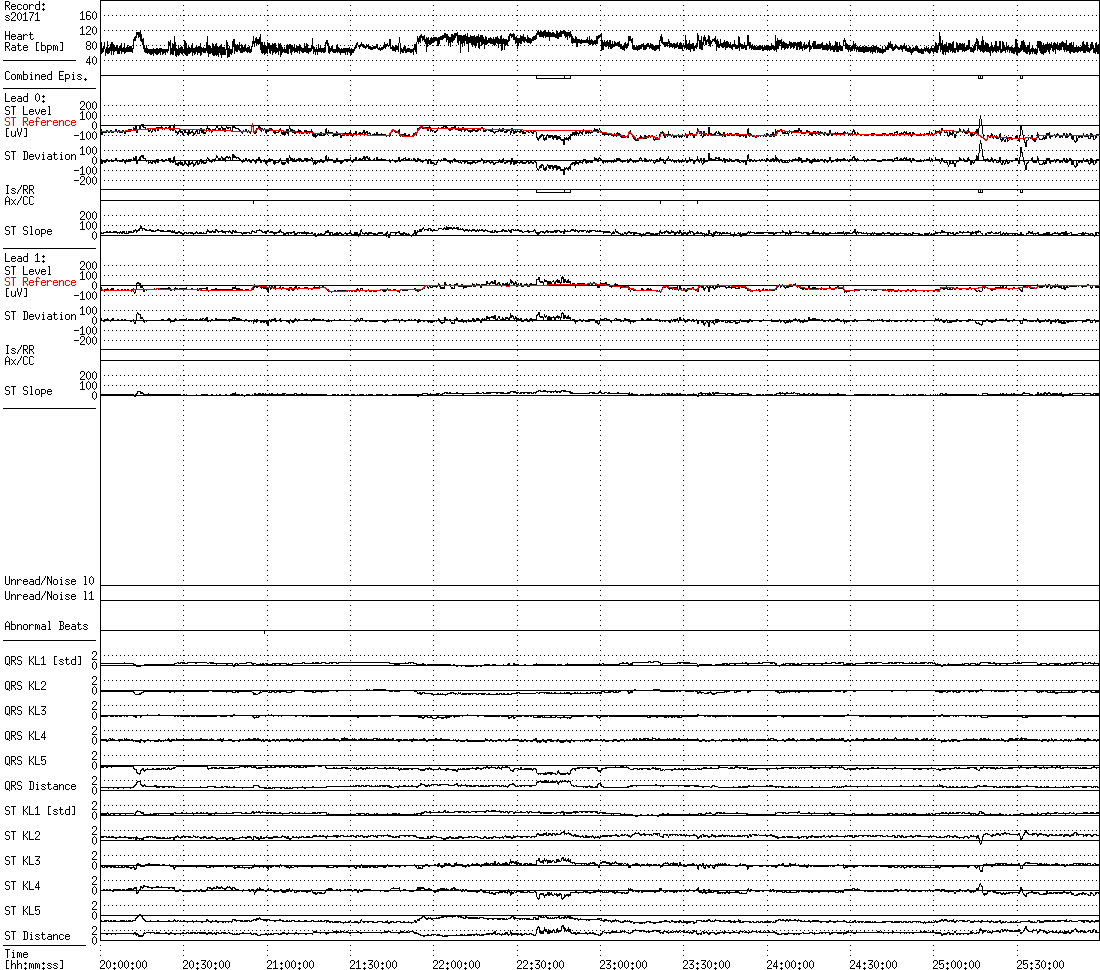The width and height of the screenshot is (1100, 970).
Task: Click the Combined Epis. row label
Action: click(46, 76)
